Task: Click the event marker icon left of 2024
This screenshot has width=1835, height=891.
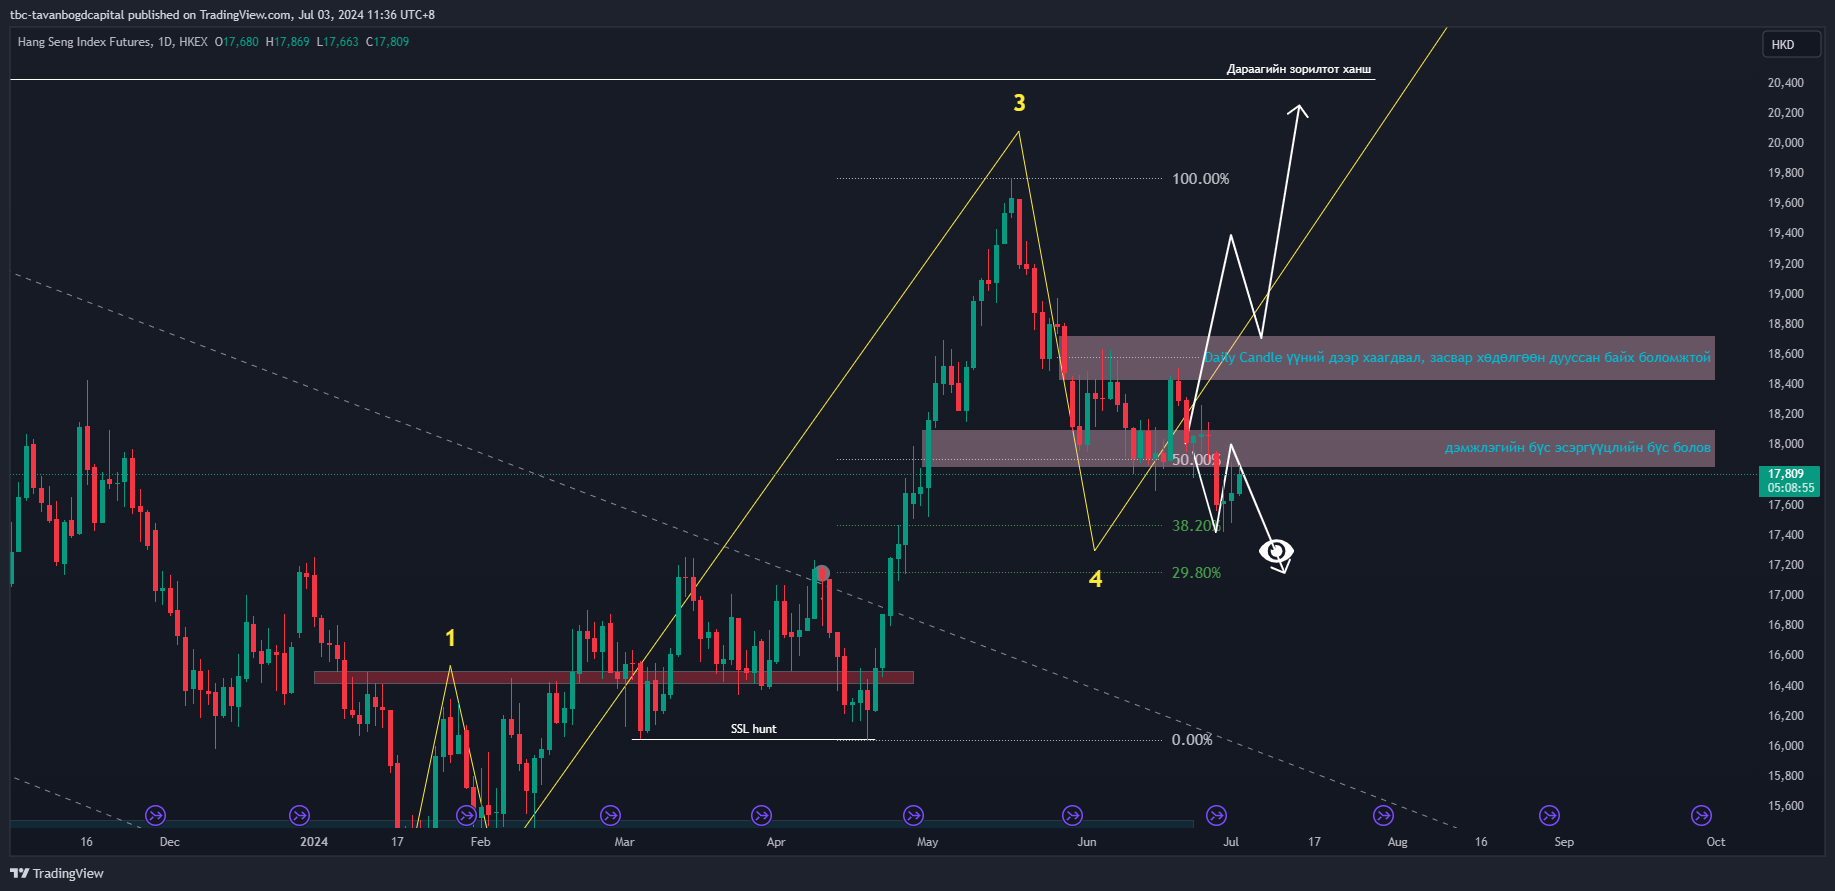Action: pos(299,815)
